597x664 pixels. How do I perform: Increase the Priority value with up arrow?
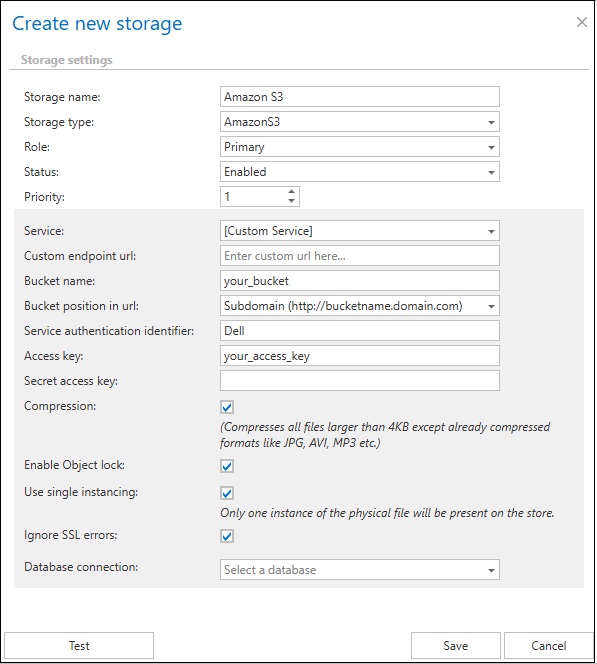point(291,192)
